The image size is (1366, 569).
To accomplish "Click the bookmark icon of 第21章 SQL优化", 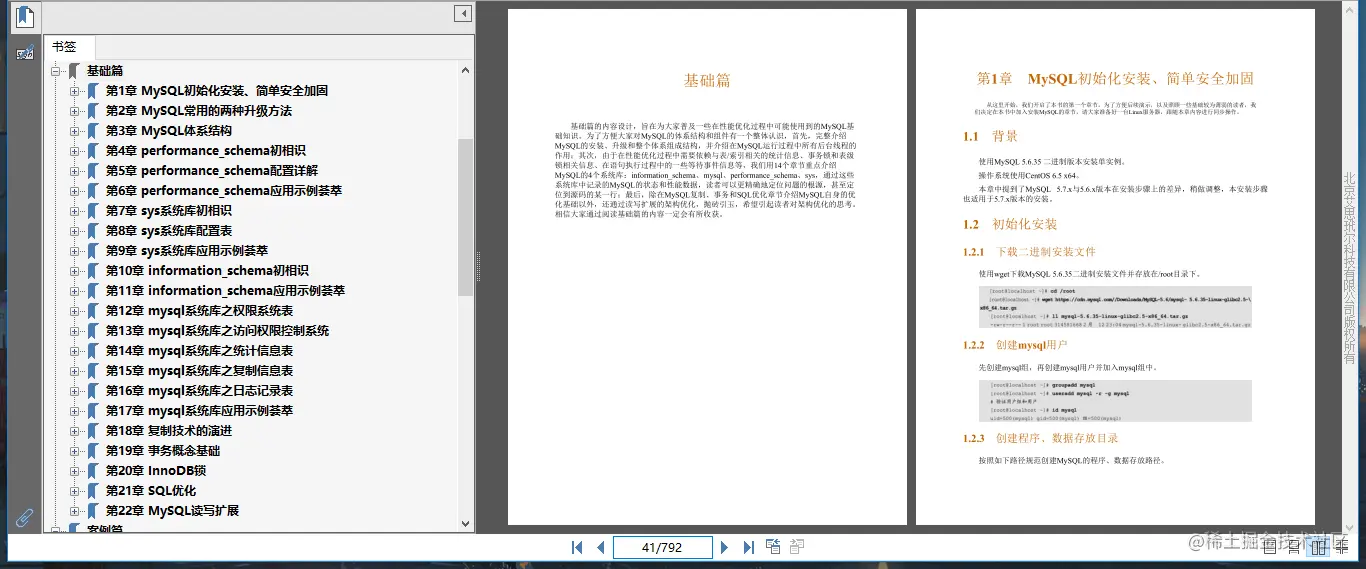I will (93, 491).
